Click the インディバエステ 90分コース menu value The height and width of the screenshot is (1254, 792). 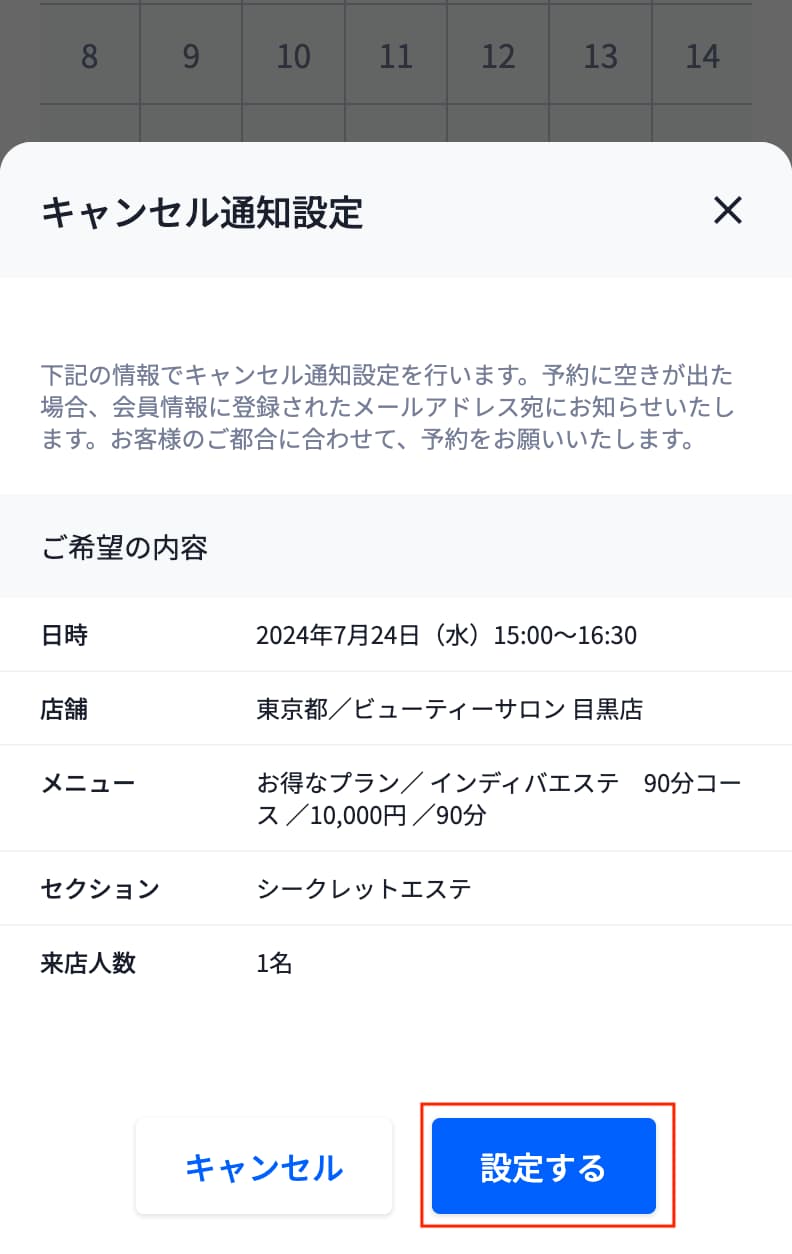tap(499, 799)
